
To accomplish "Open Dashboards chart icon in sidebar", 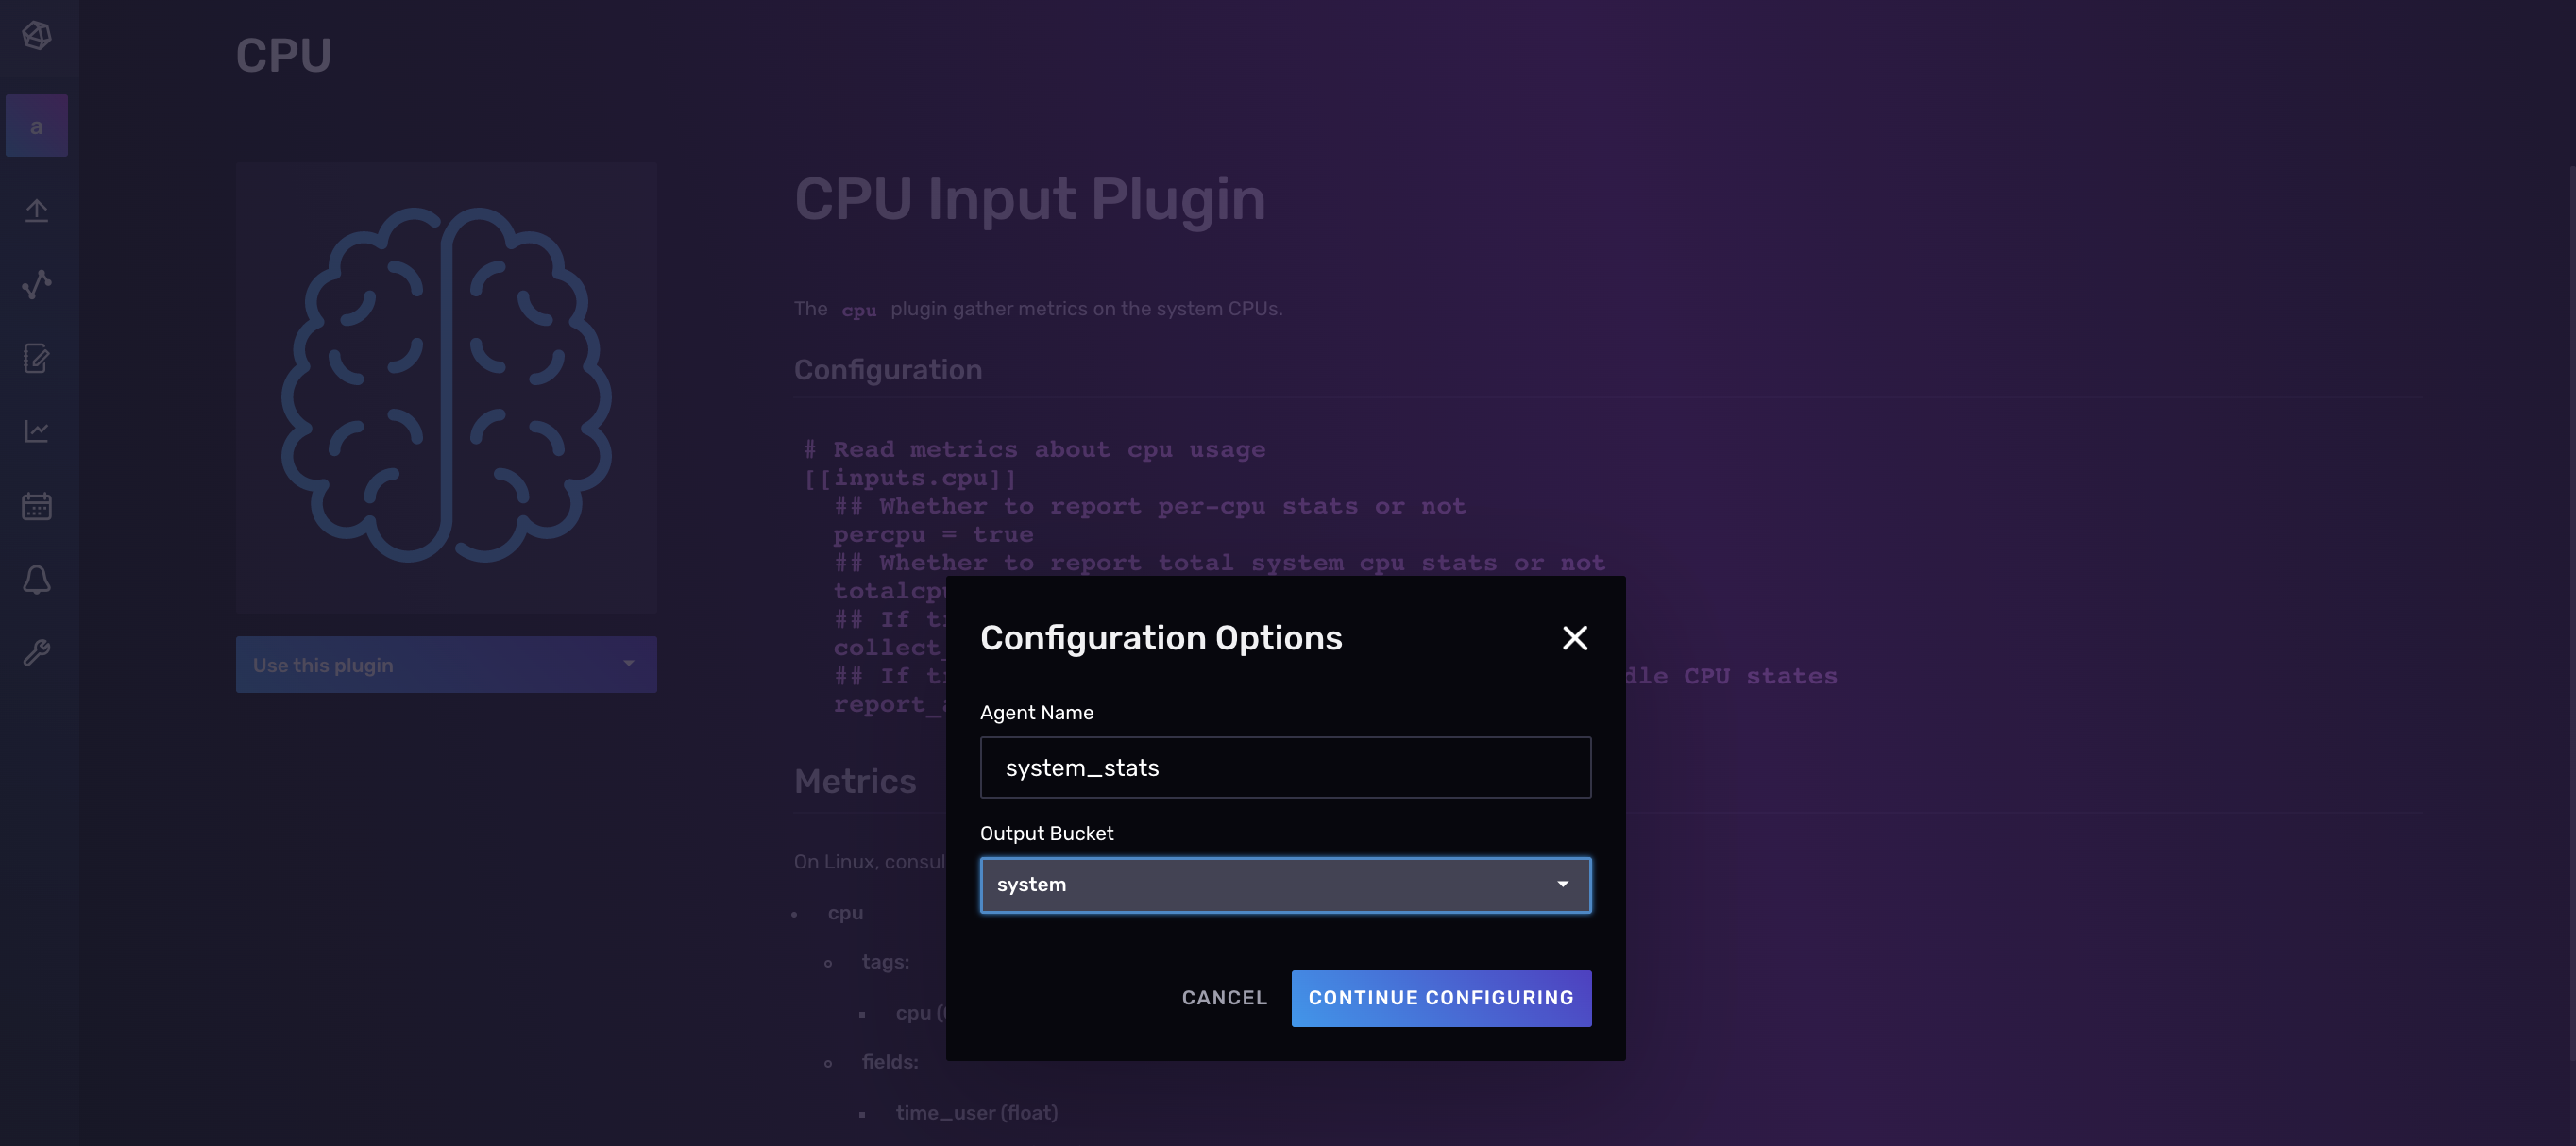I will pyautogui.click(x=37, y=431).
